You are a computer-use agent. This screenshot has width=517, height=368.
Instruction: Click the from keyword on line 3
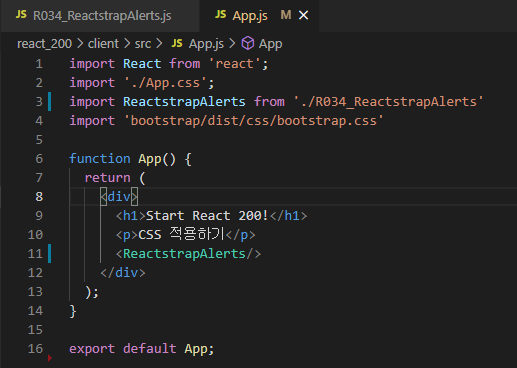pyautogui.click(x=269, y=102)
